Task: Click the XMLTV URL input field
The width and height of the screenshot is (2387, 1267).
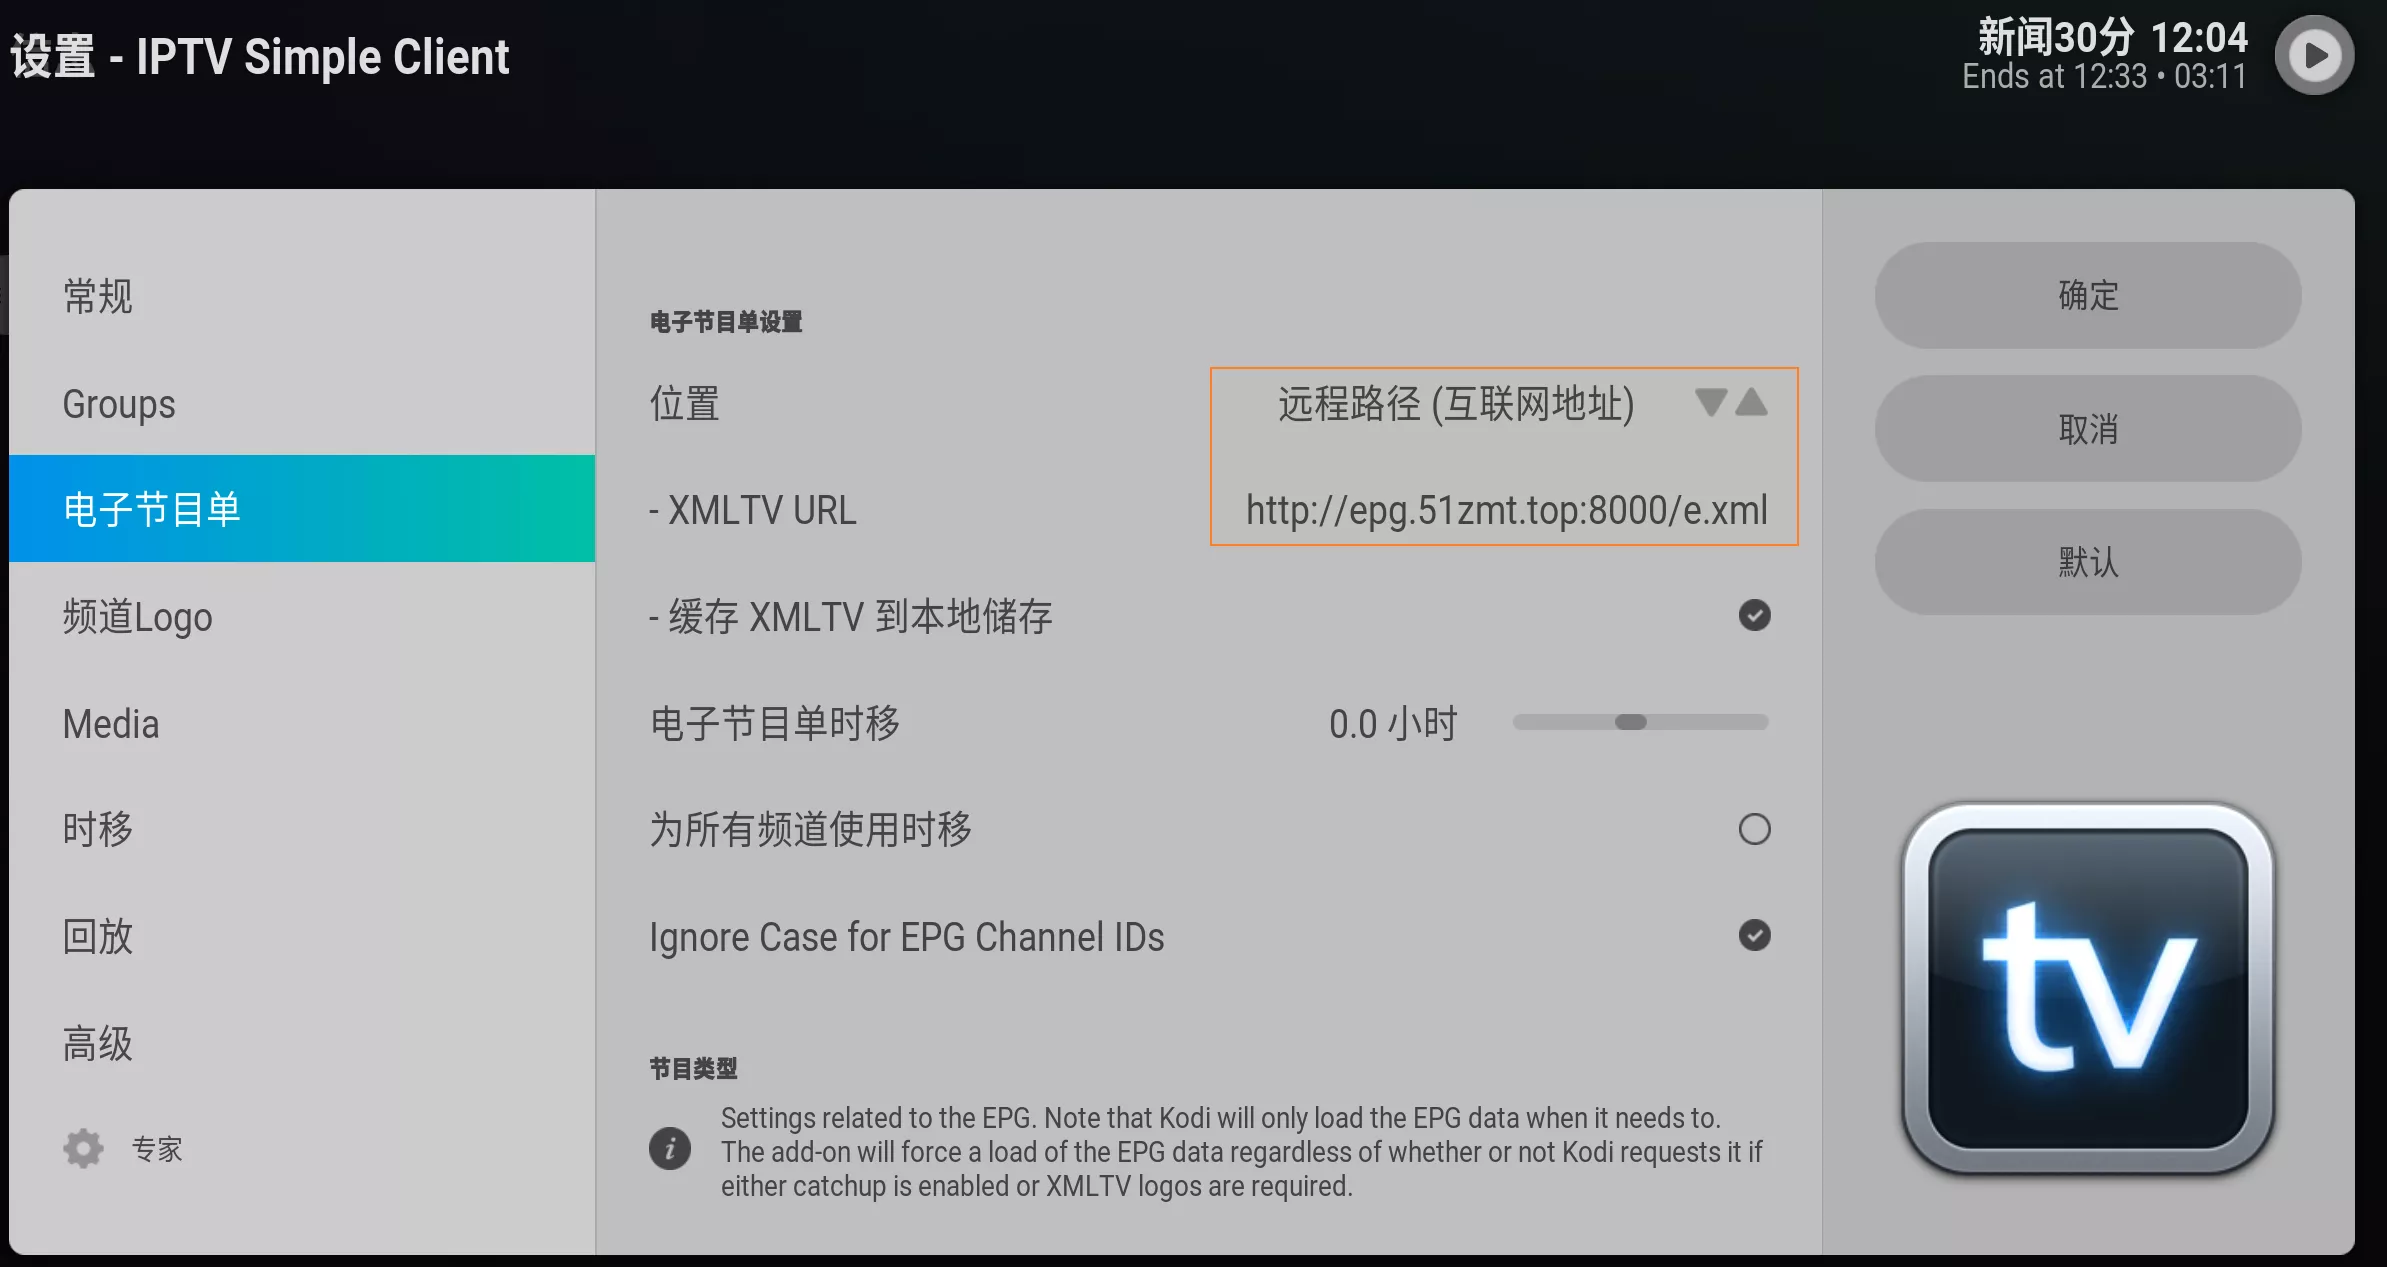Action: coord(1500,508)
